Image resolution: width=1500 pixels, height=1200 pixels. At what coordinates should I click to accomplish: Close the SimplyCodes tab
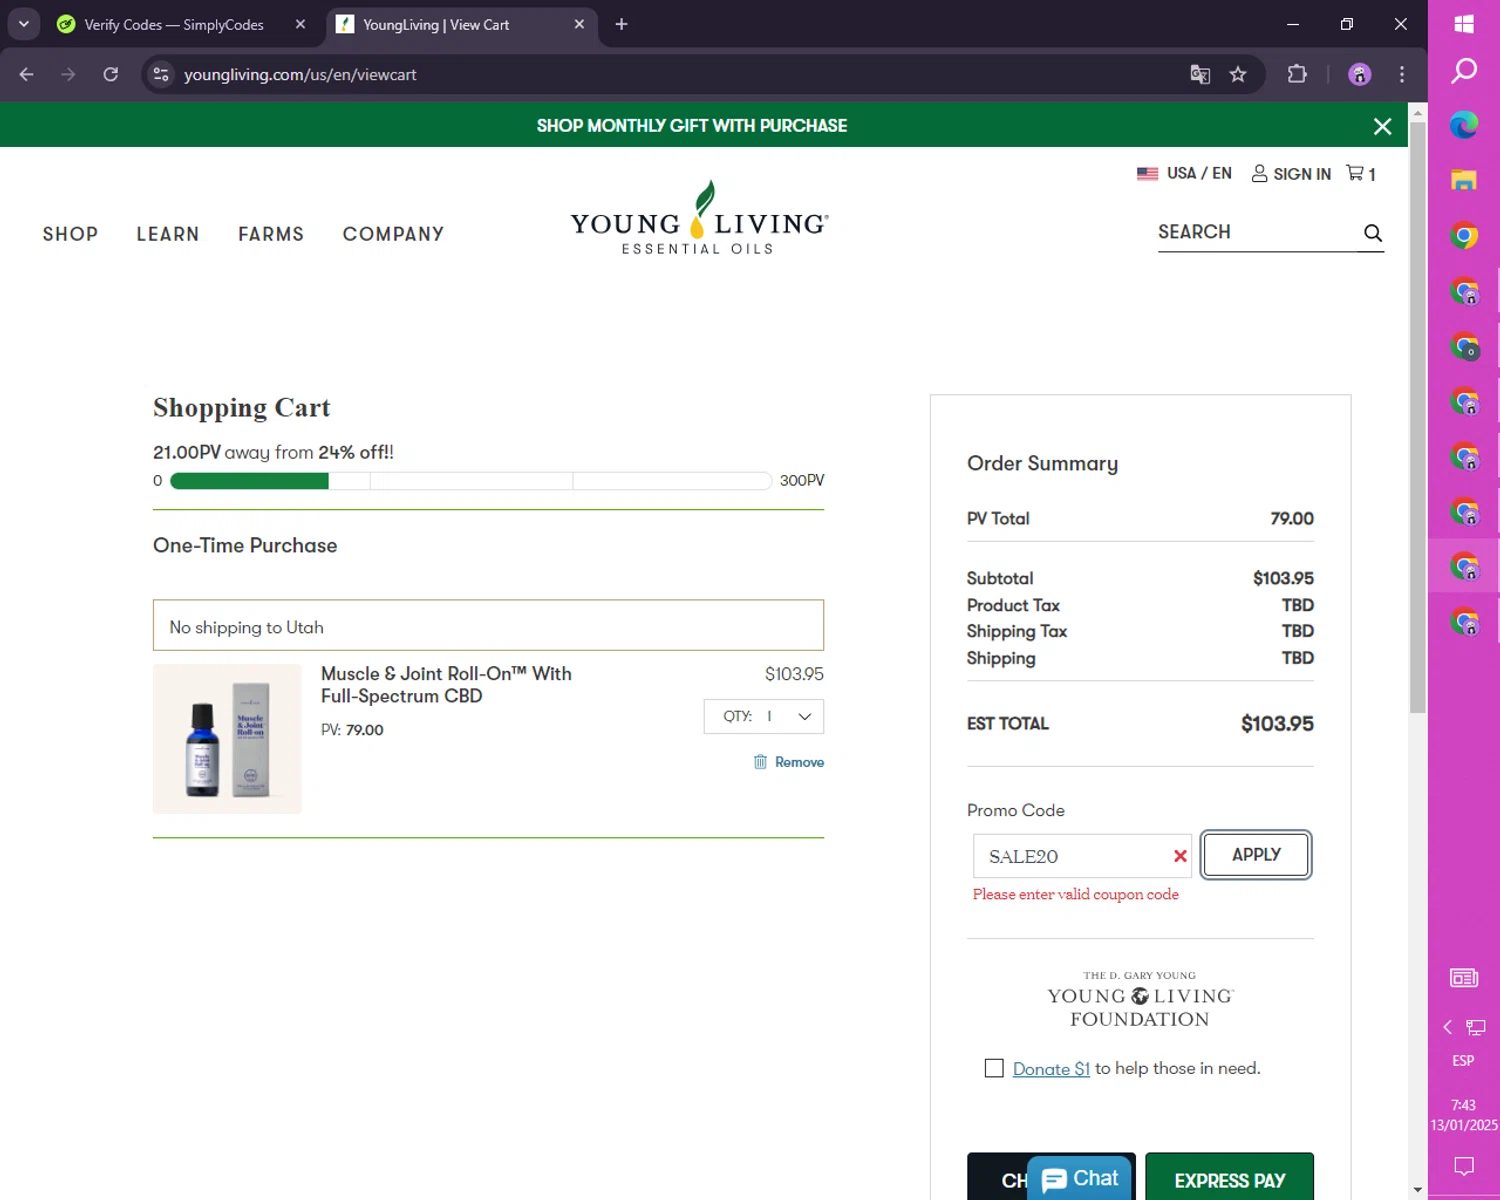tap(300, 24)
